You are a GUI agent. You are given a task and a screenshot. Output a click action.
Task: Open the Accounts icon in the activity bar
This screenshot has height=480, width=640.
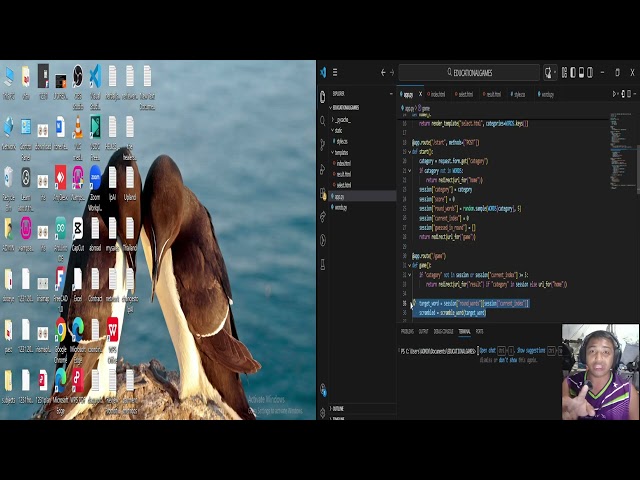[323, 390]
